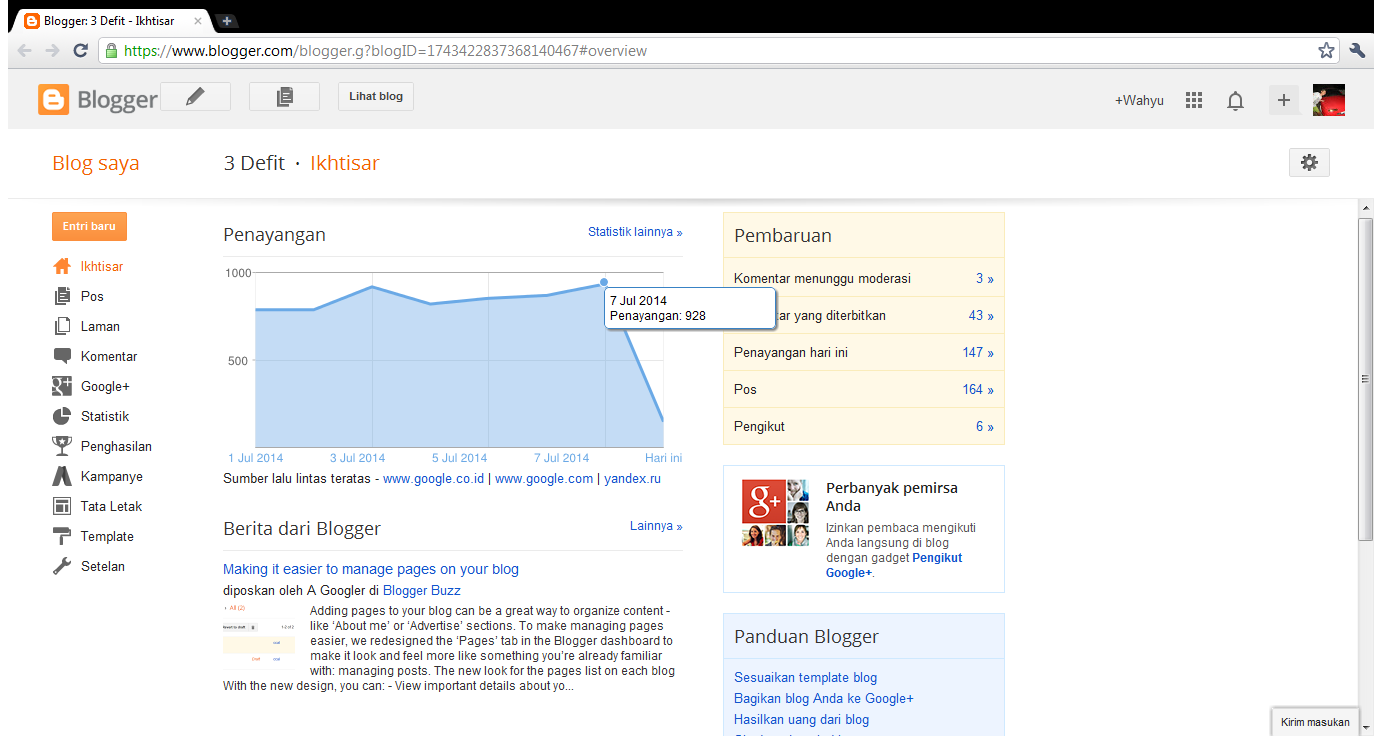Viewport: 1382px width, 744px height.
Task: Create new post with pencil icon
Action: (x=195, y=96)
